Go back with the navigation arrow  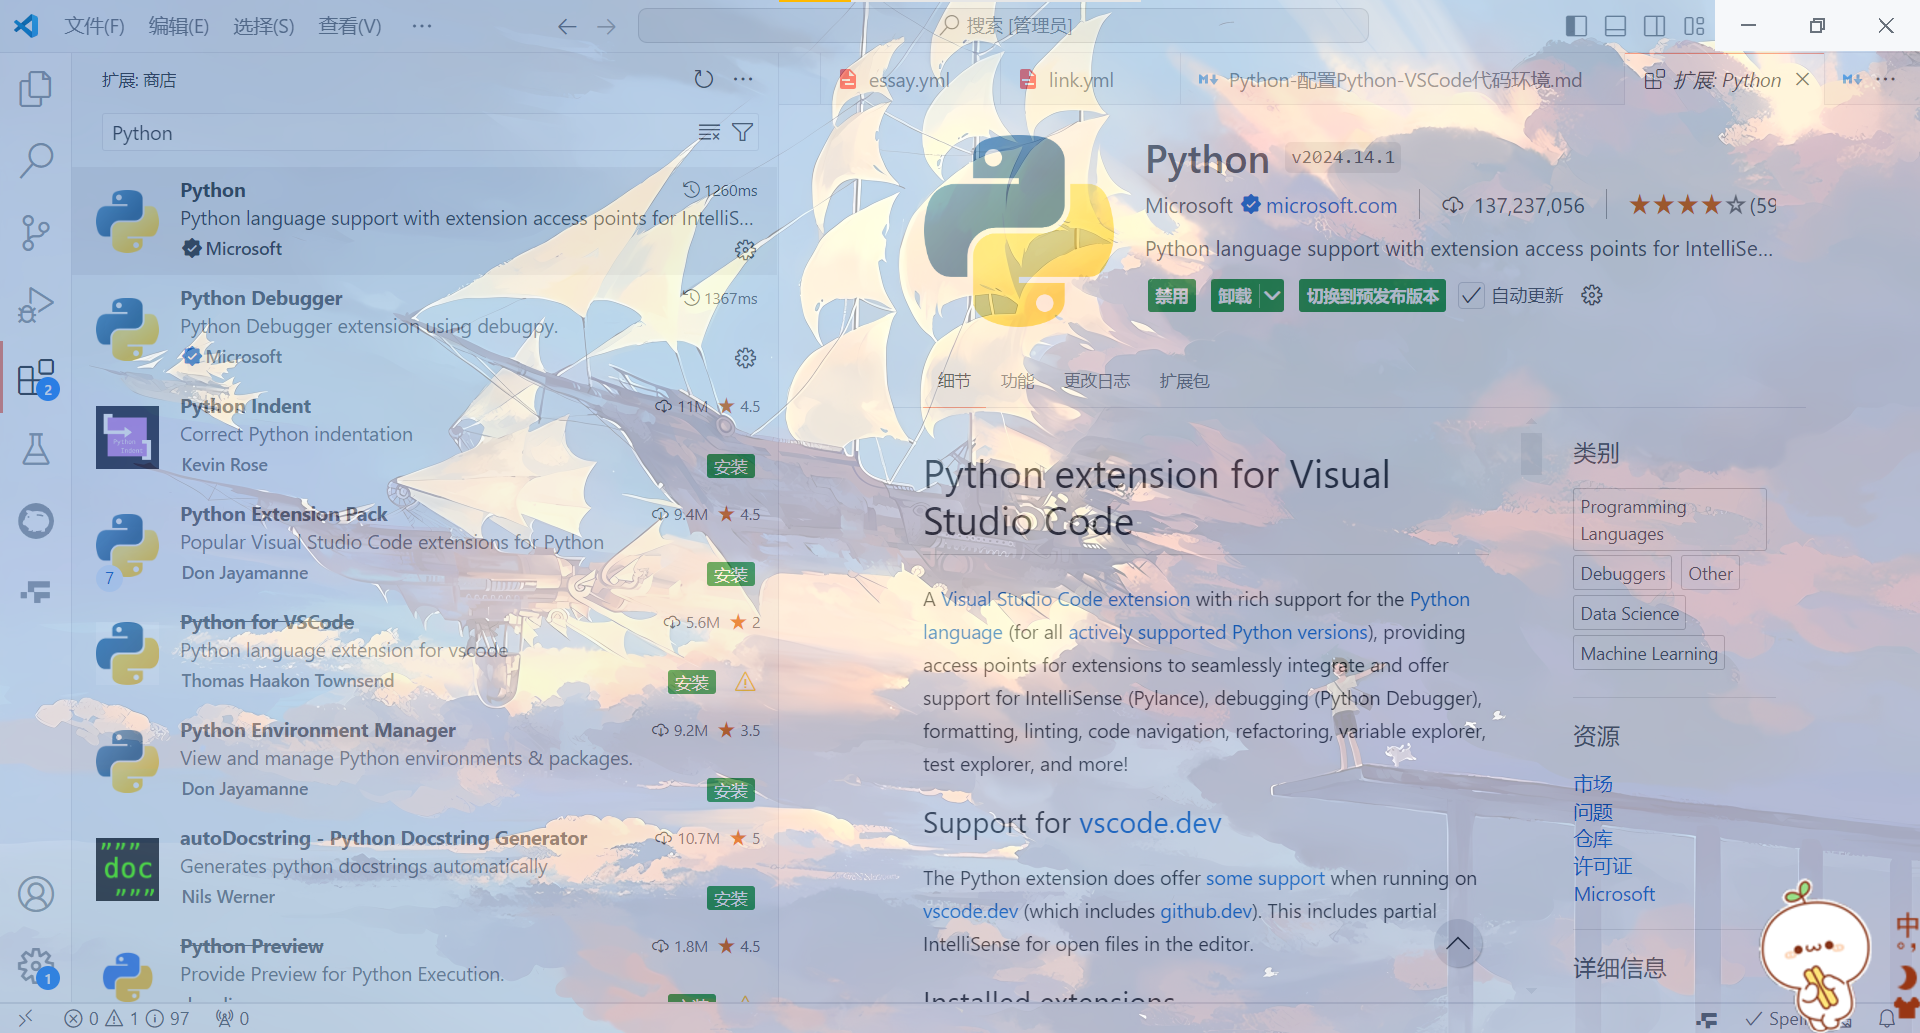point(567,27)
